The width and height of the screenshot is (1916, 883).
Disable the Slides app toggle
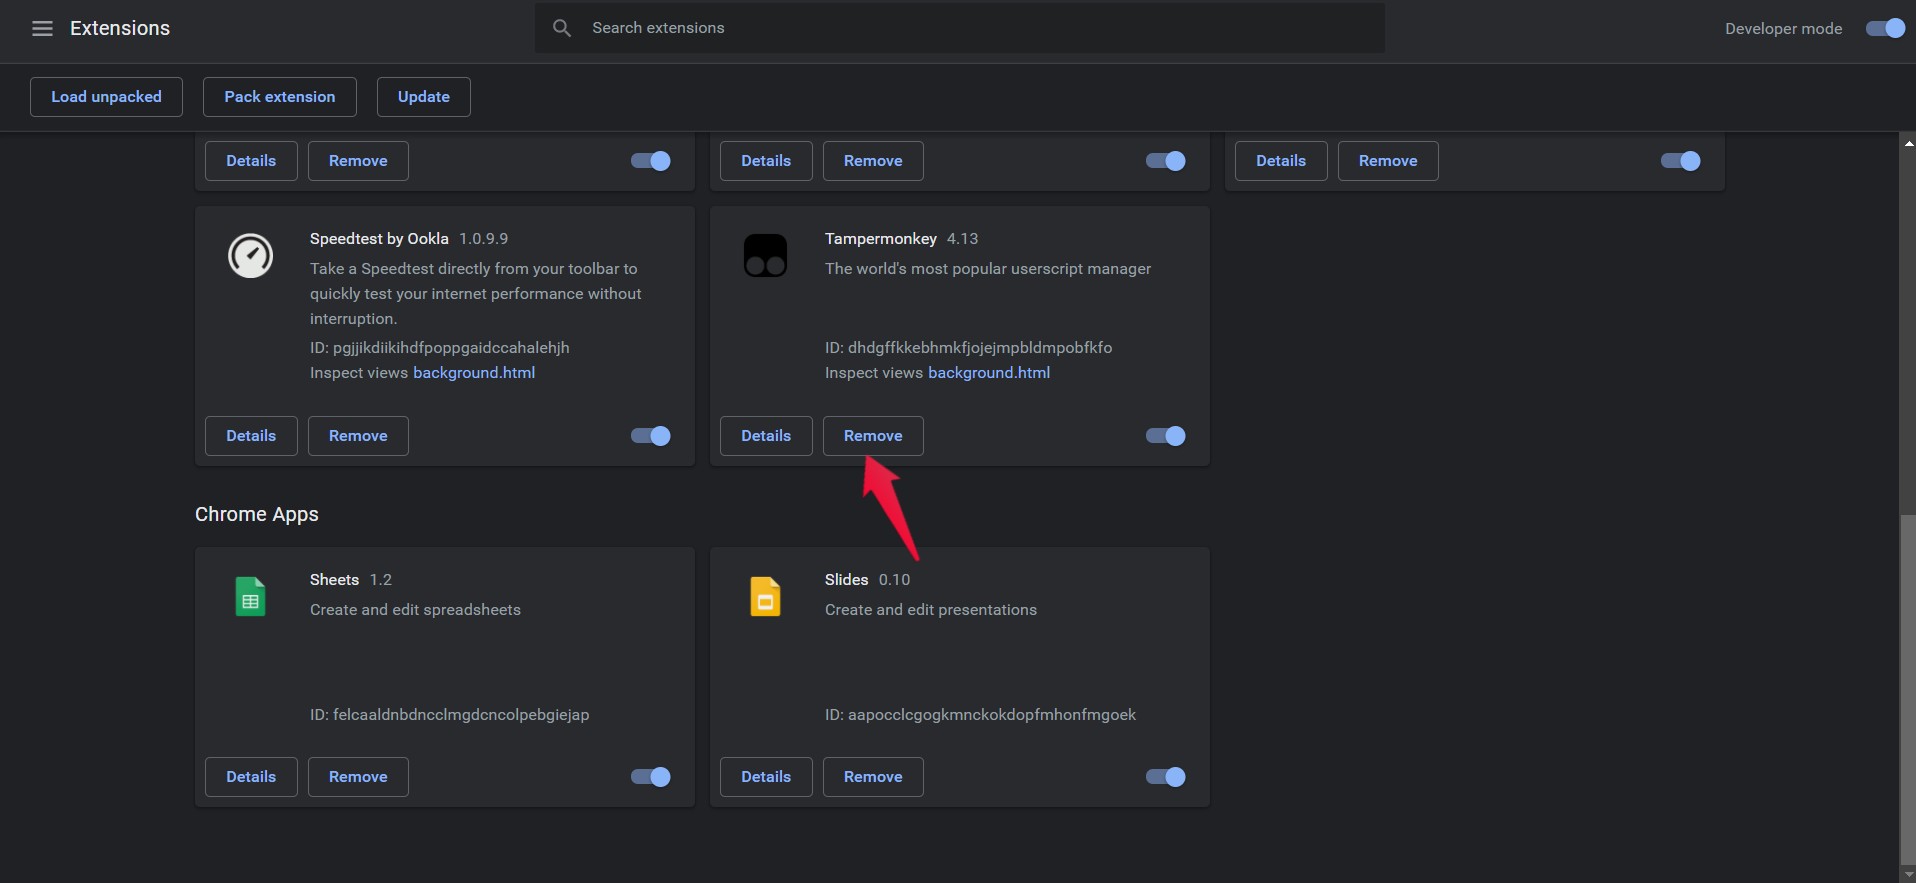[x=1166, y=777]
